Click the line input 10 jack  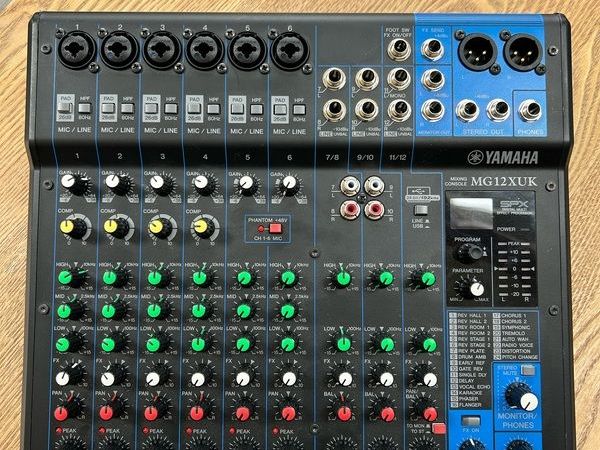point(366,110)
